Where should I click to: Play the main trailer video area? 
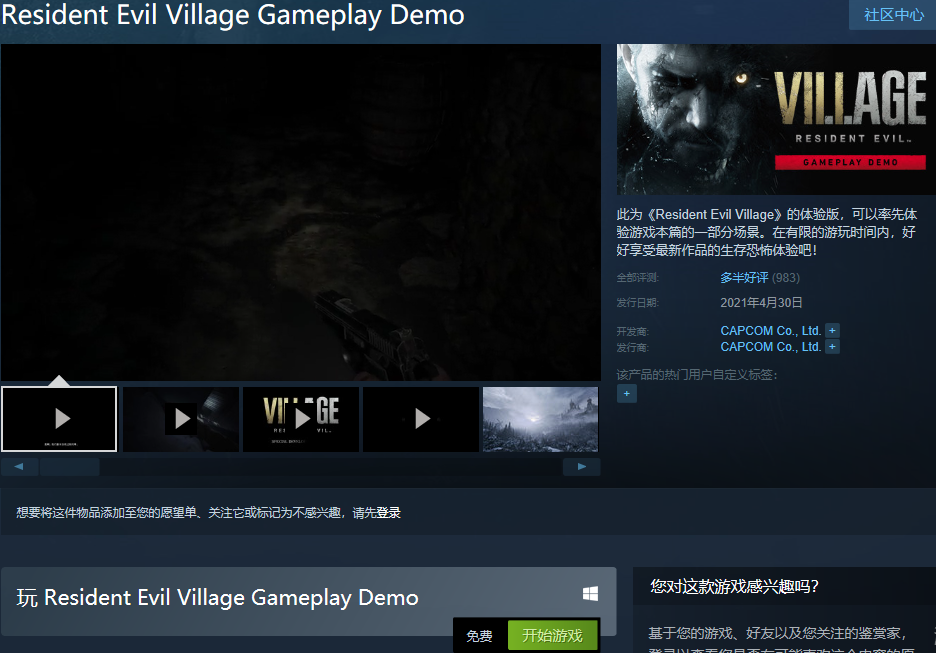pos(301,212)
